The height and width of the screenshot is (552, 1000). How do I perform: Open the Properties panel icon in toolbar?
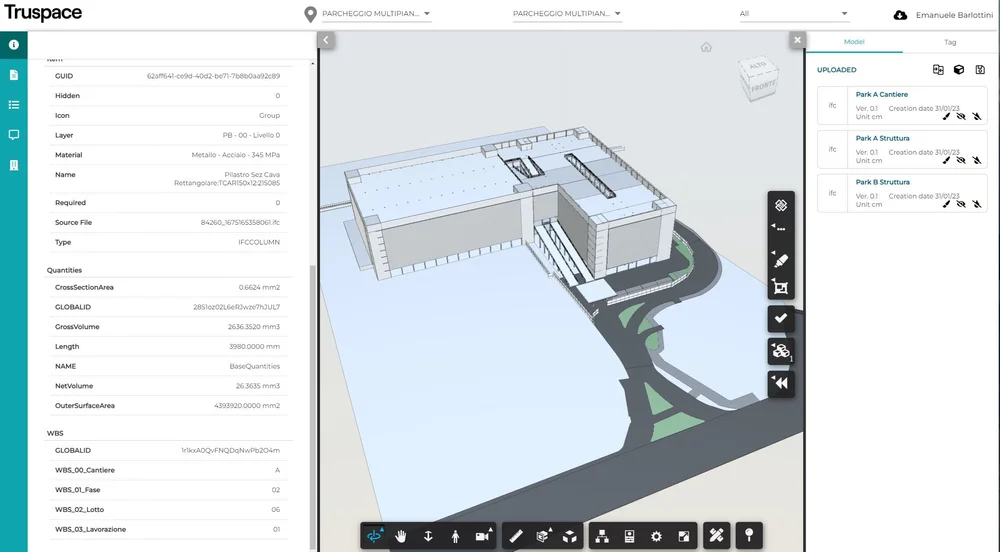(629, 536)
